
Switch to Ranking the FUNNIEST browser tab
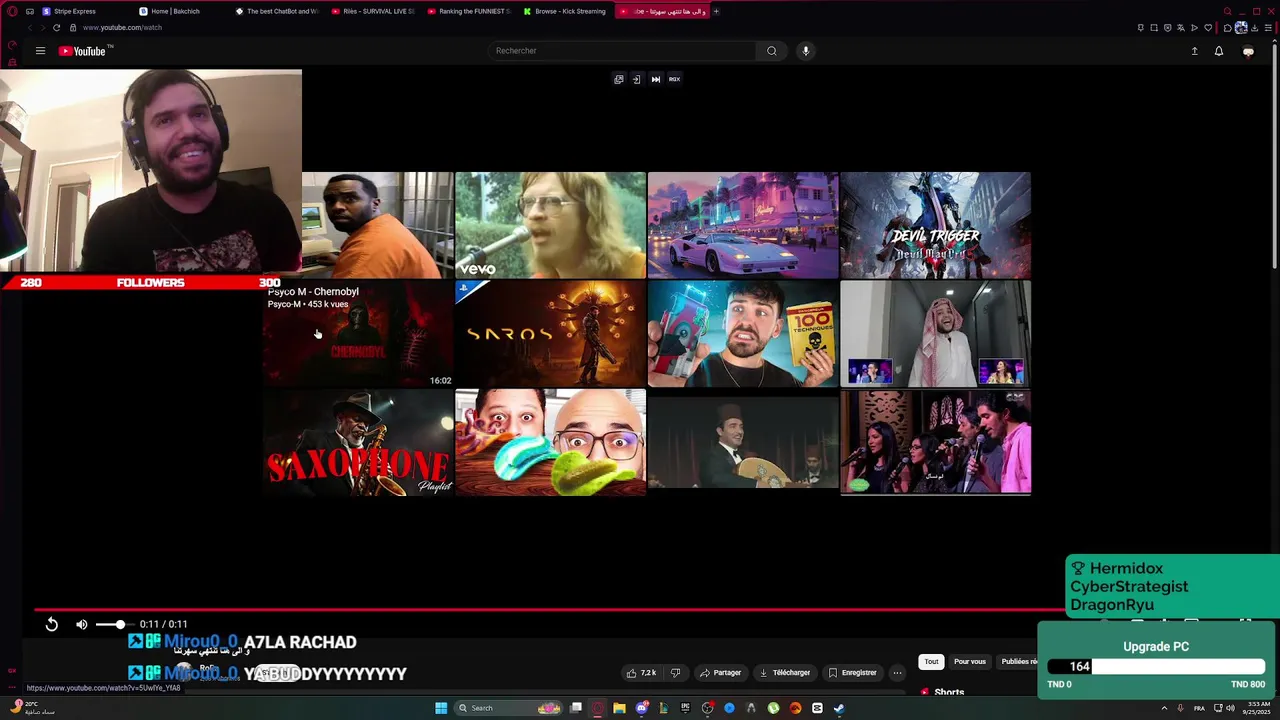pos(468,11)
